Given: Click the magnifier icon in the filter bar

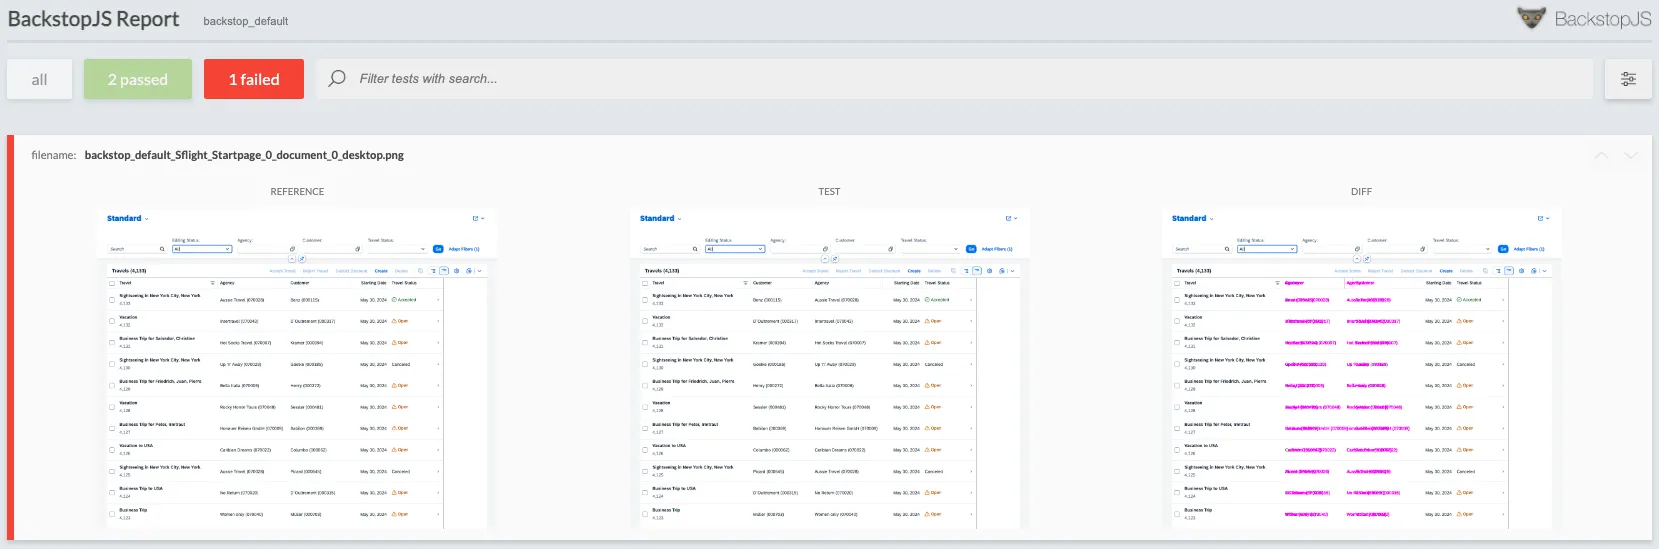Looking at the screenshot, I should pyautogui.click(x=337, y=78).
